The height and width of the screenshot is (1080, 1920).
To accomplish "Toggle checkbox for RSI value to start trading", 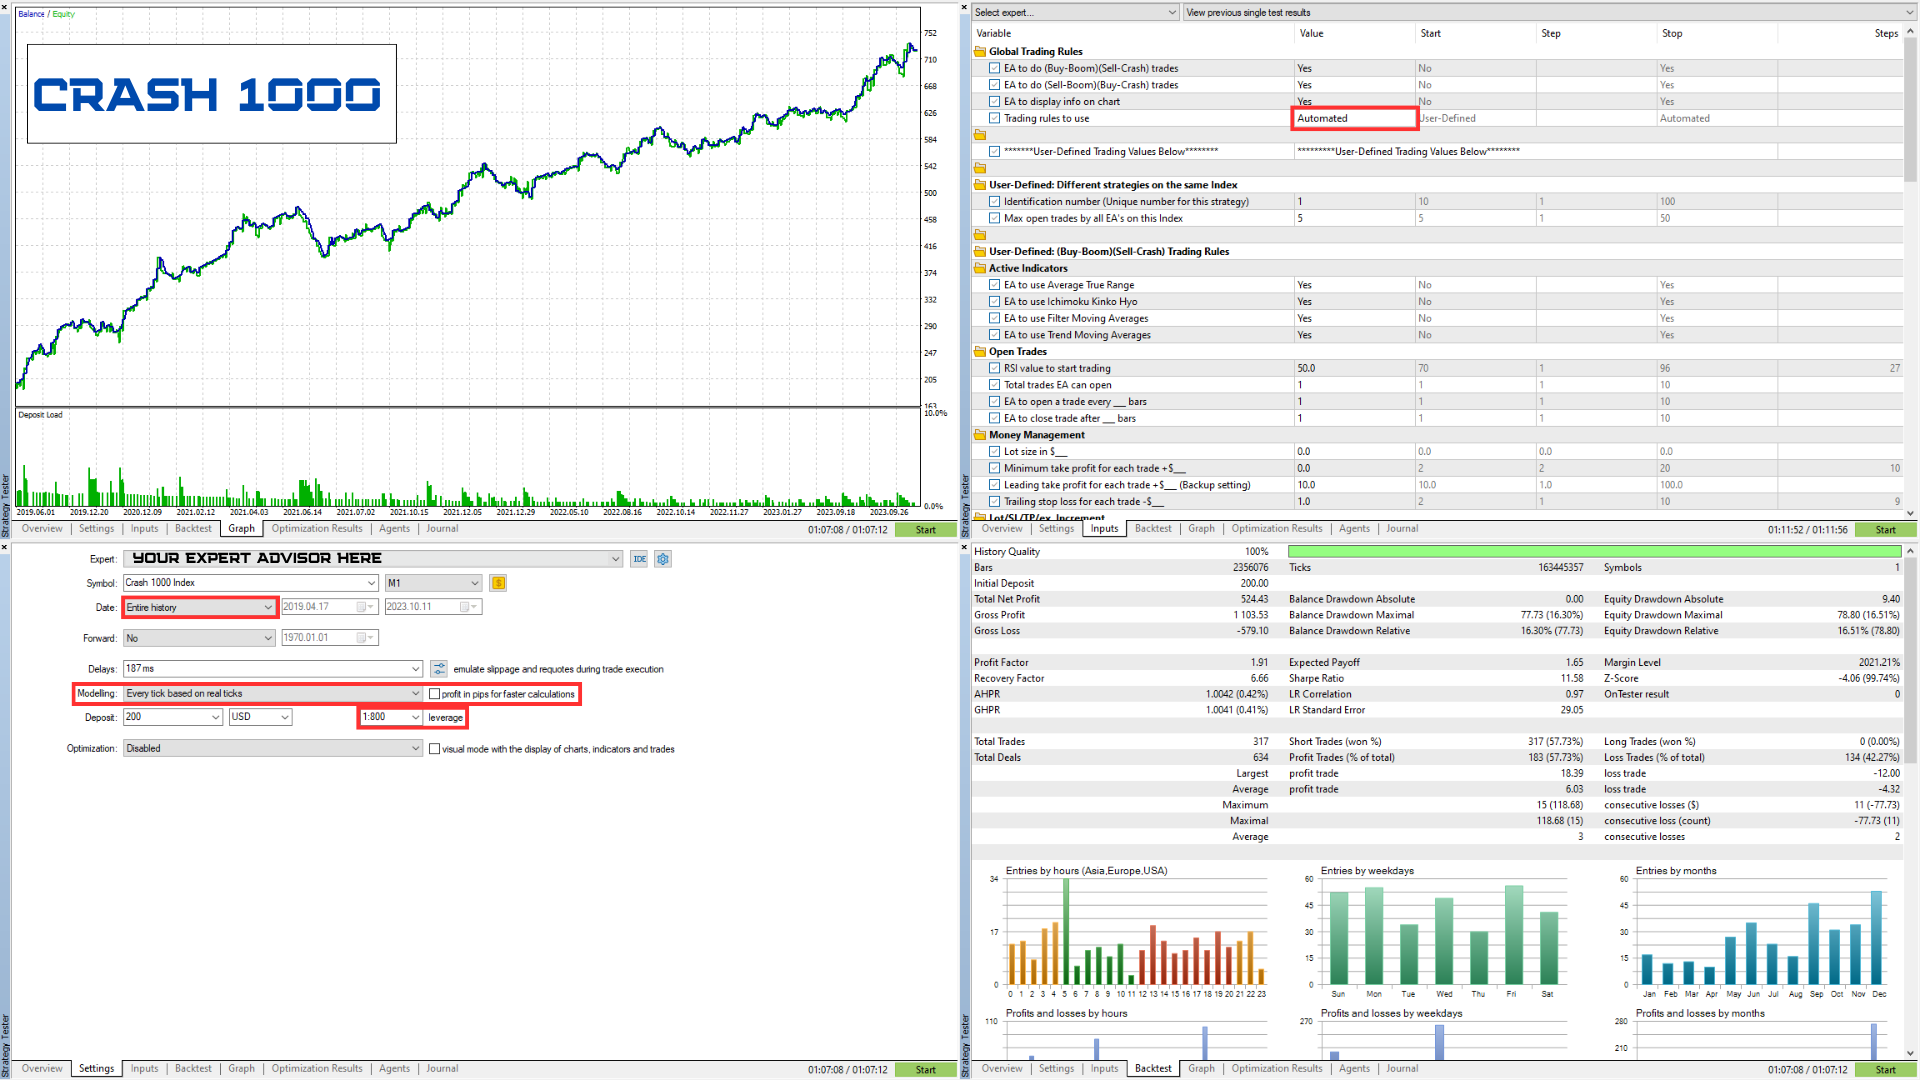I will click(995, 368).
